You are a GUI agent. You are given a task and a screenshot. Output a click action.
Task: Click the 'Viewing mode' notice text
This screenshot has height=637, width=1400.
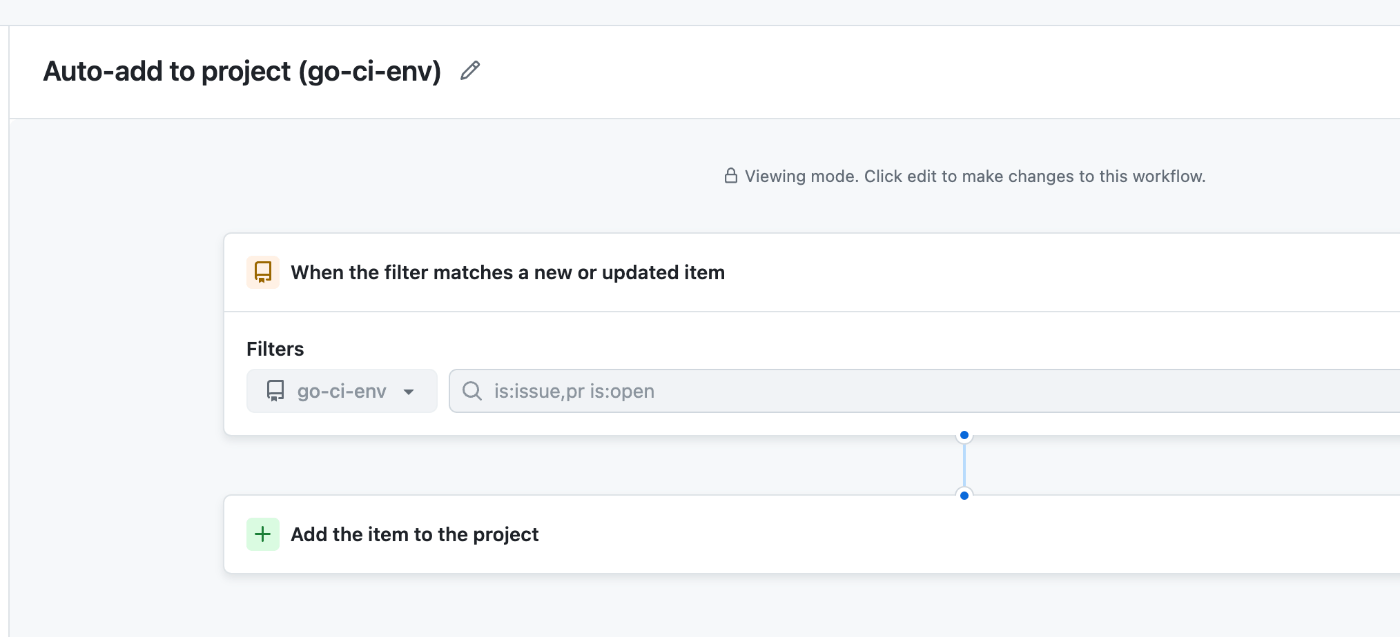(975, 177)
